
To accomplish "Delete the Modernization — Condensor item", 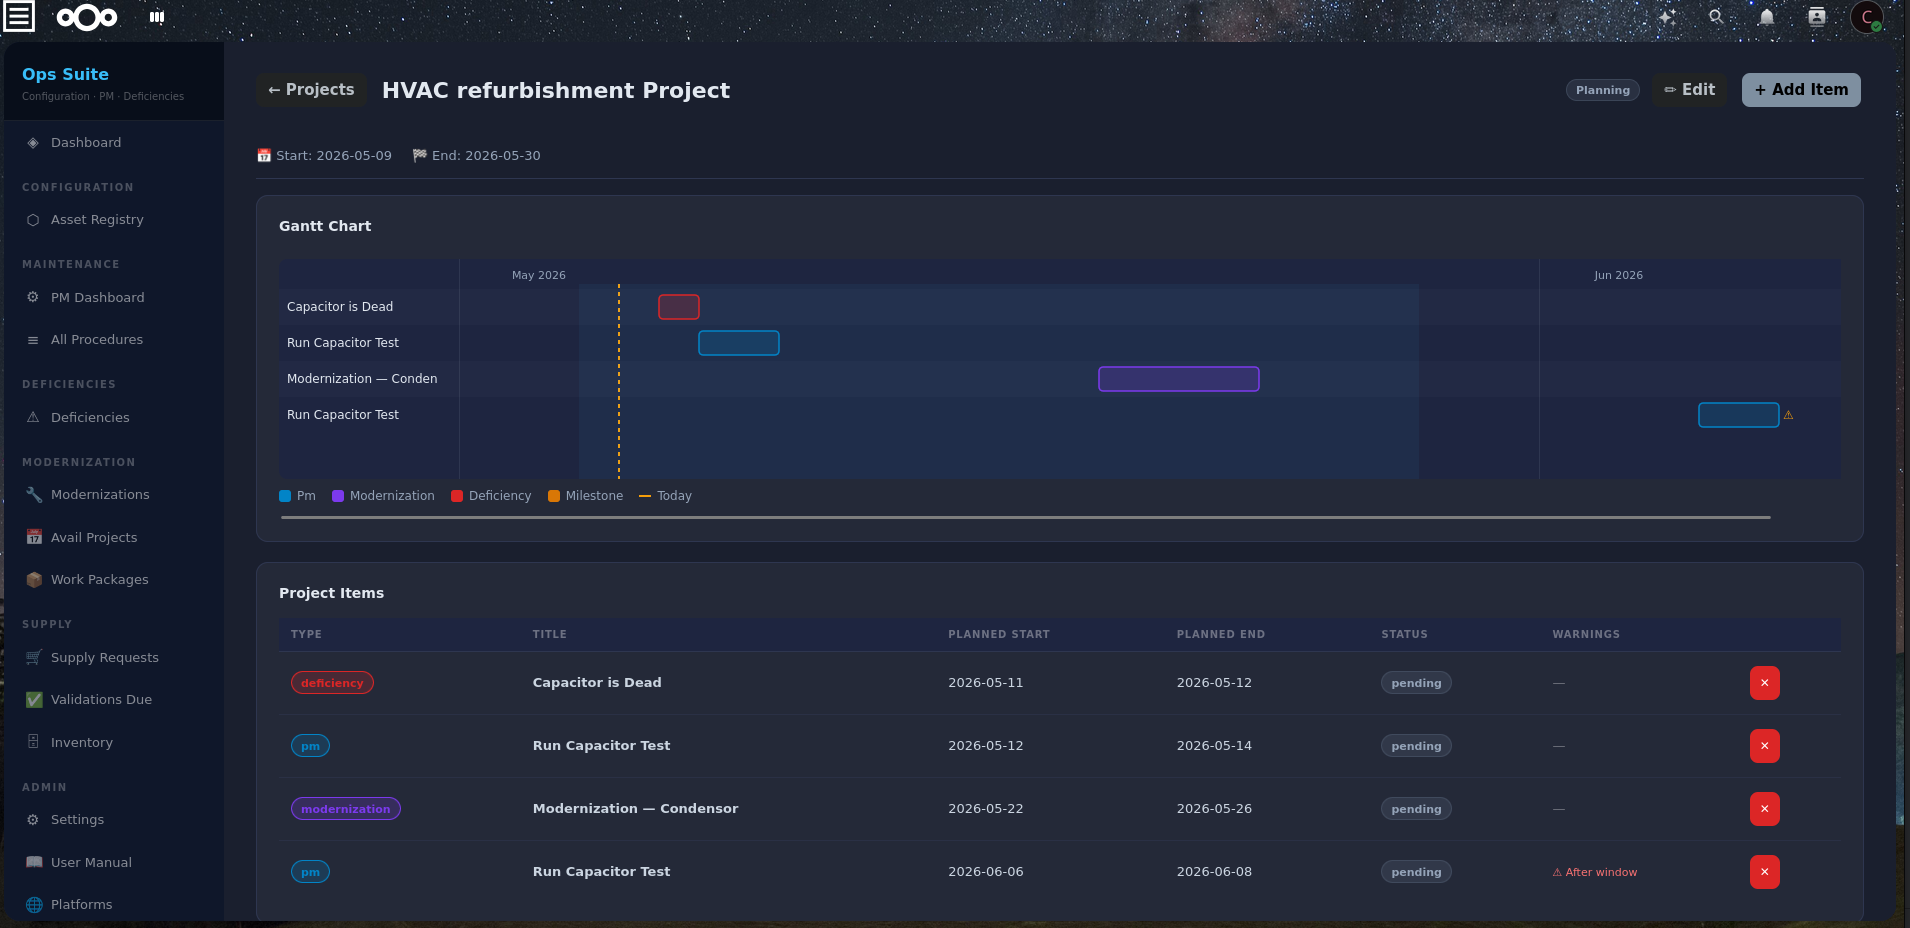I will coord(1764,809).
